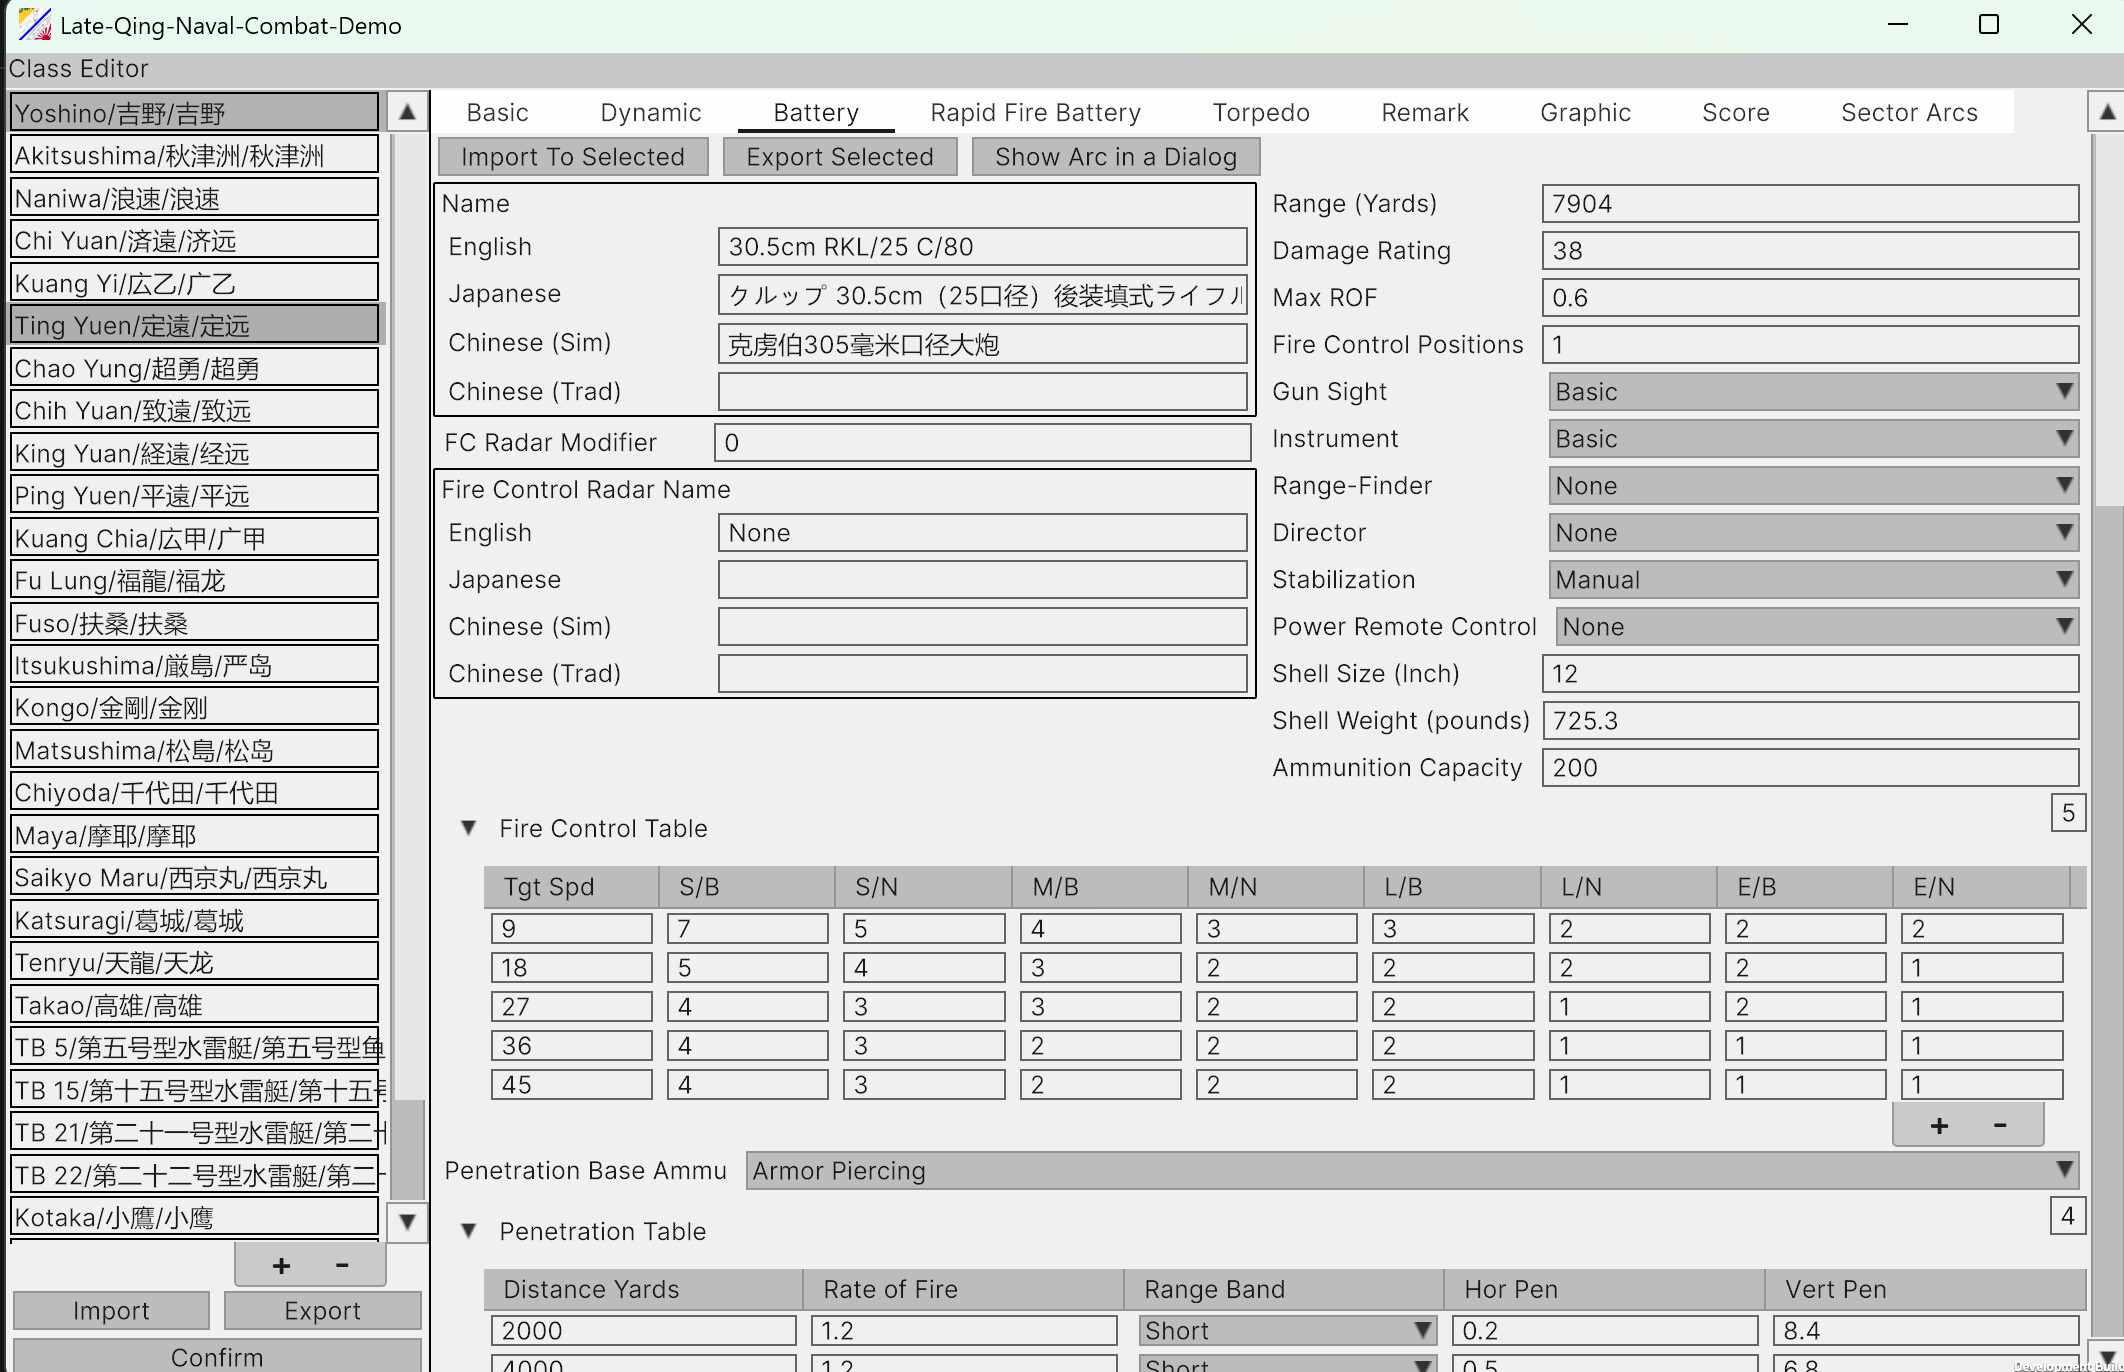
Task: Click the − icon below the ship class list
Action: [341, 1264]
